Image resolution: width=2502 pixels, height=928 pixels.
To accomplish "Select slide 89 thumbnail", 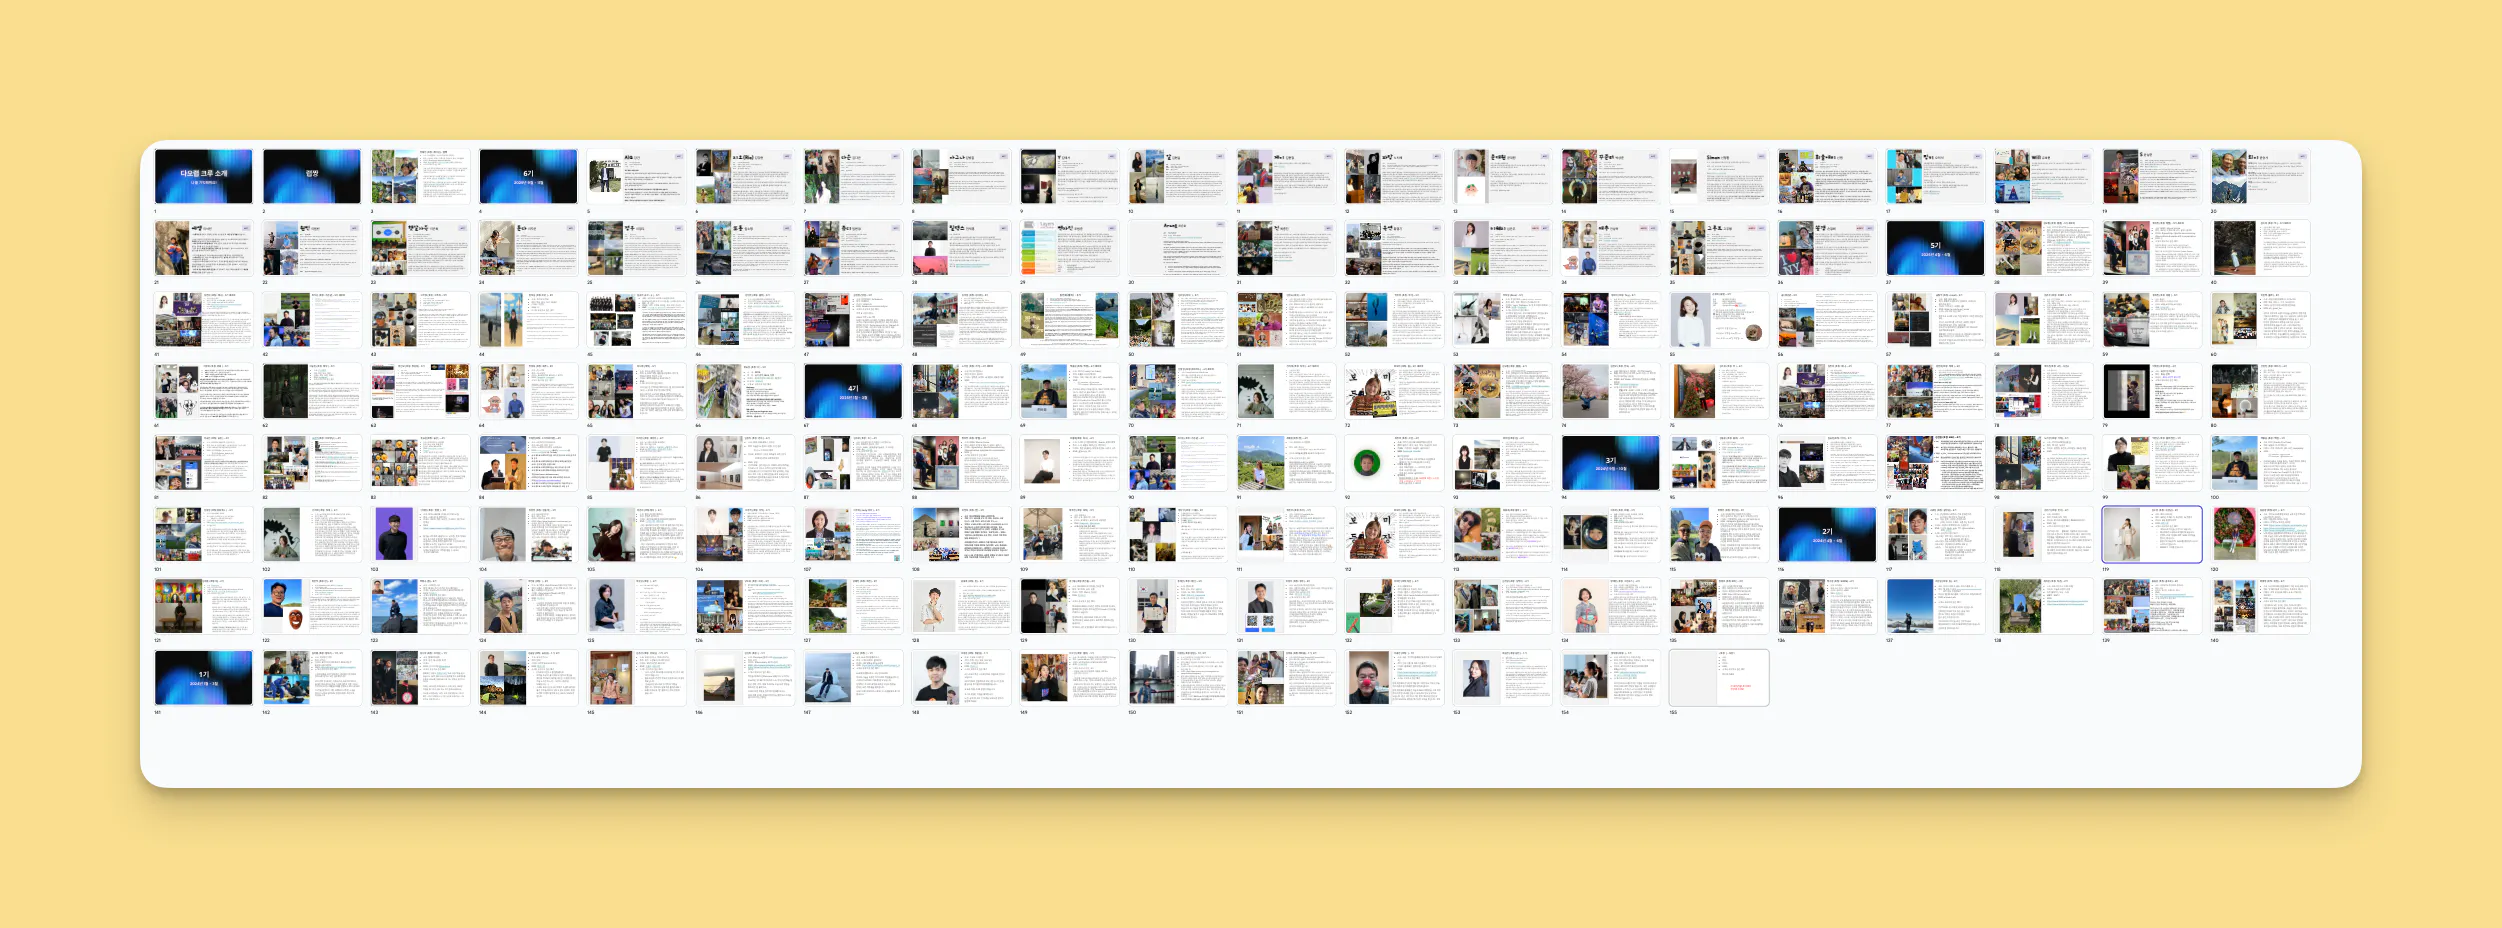I will coord(1069,463).
